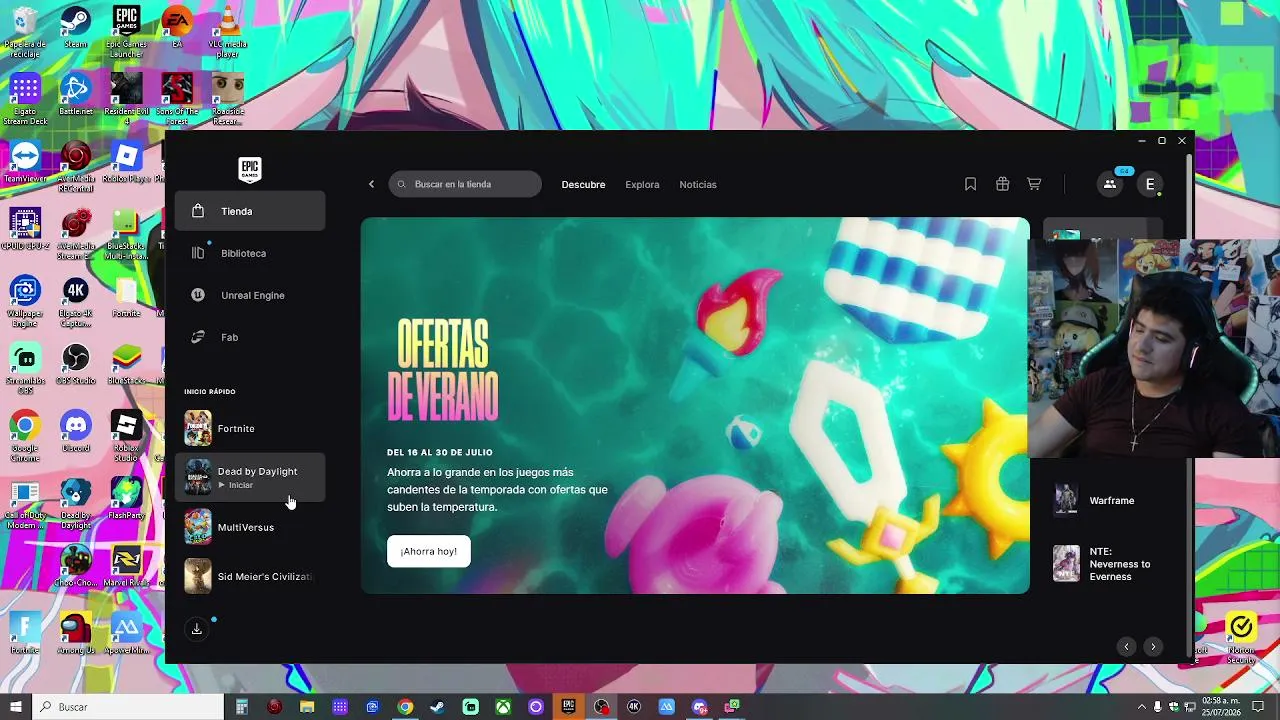
Task: Open Steam from the taskbar
Action: click(x=438, y=707)
